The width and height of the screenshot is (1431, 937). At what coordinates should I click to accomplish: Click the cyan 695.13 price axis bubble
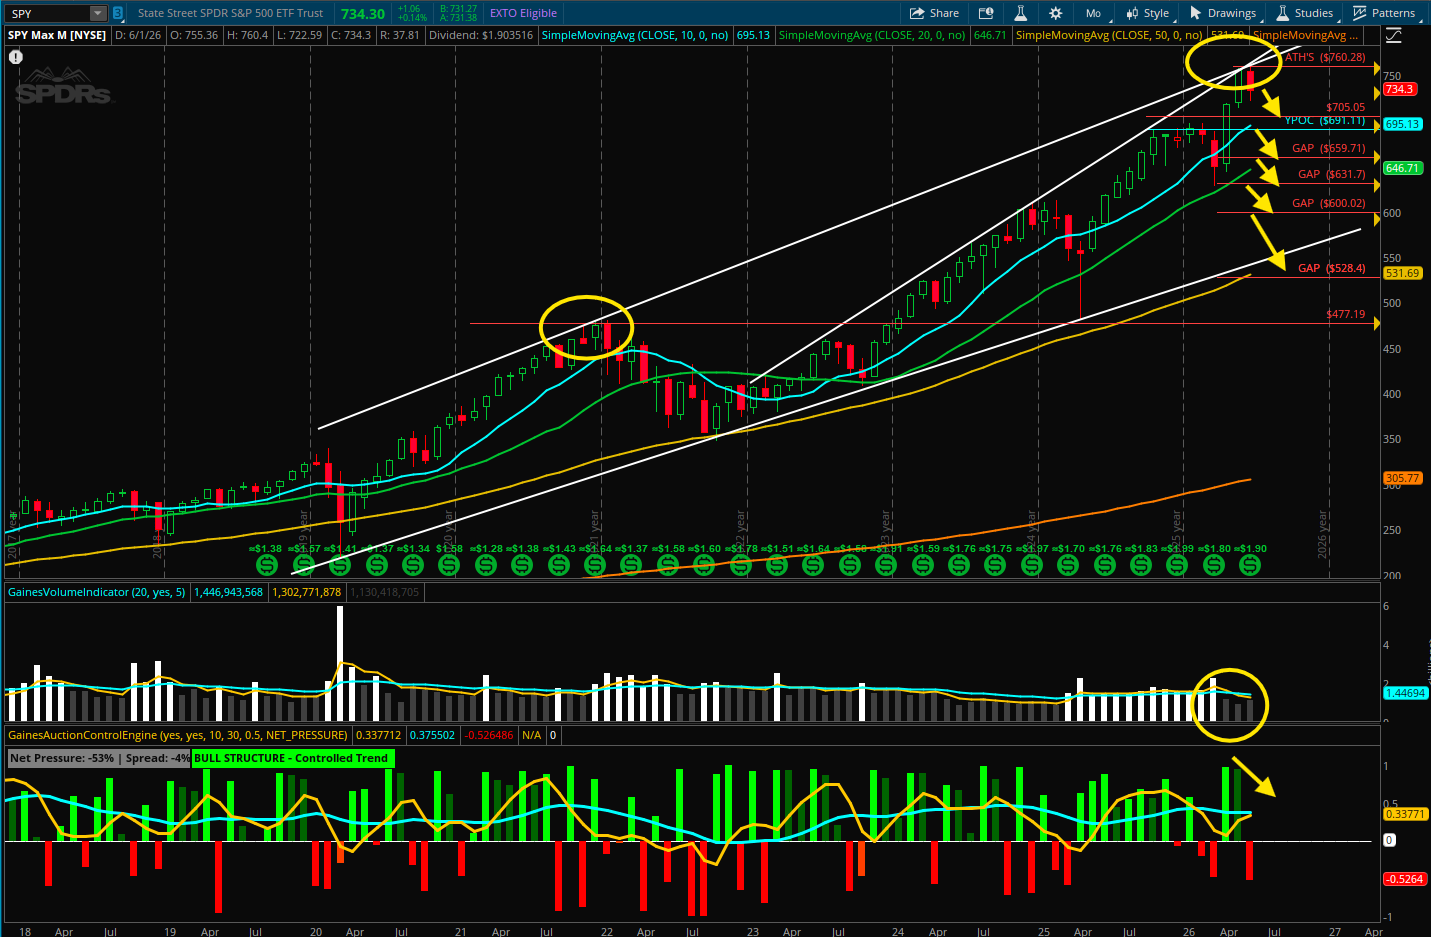(1403, 124)
